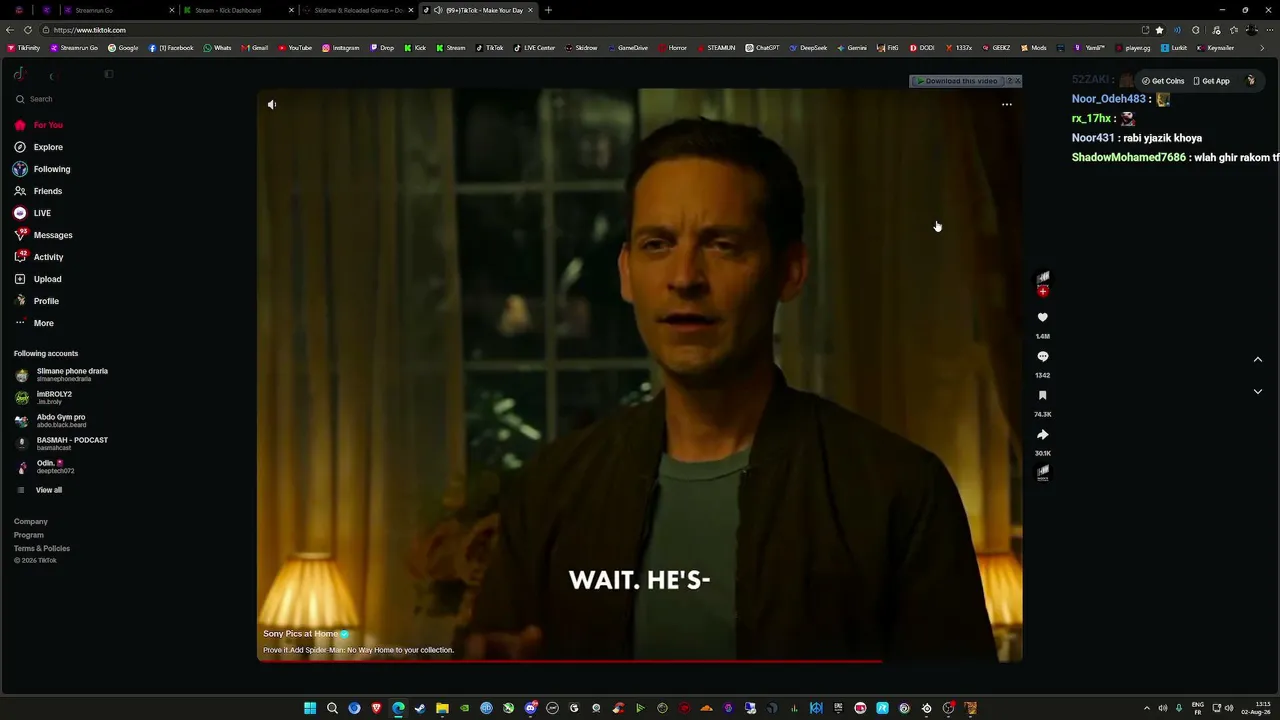Screen dimensions: 1280x720
Task: Click Terms & Policies footer link
Action: pyautogui.click(x=42, y=549)
